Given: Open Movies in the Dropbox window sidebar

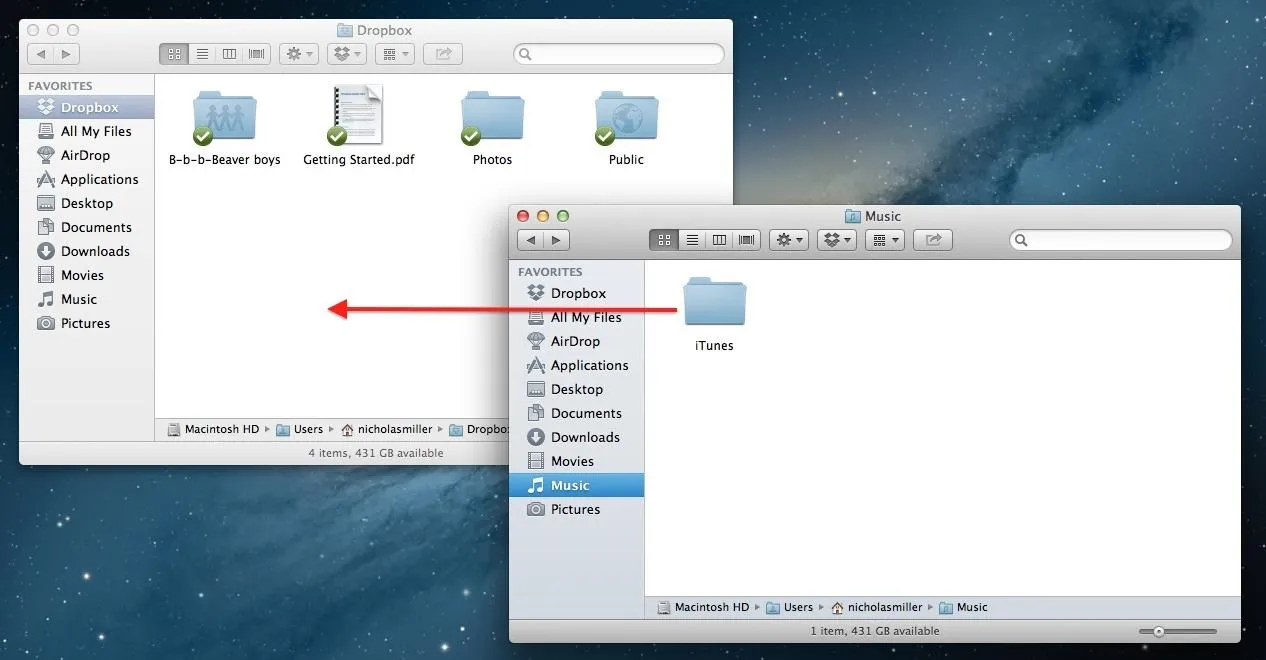Looking at the screenshot, I should [x=87, y=275].
